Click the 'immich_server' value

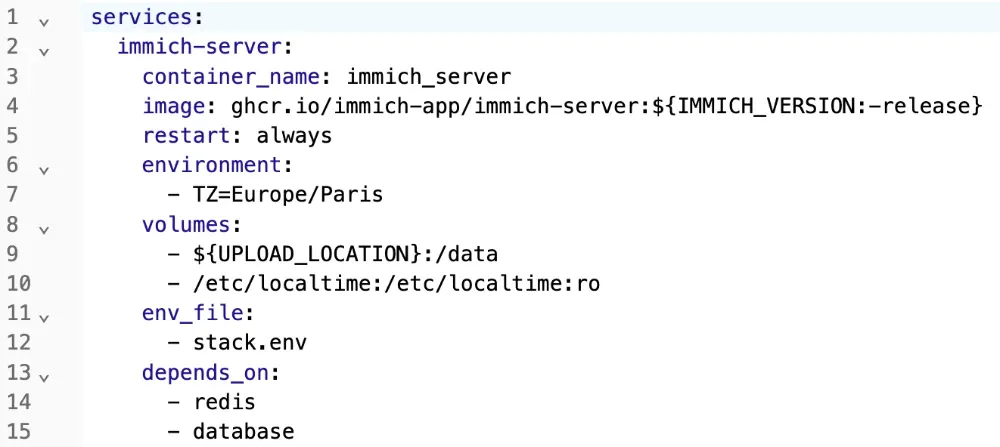coord(429,77)
